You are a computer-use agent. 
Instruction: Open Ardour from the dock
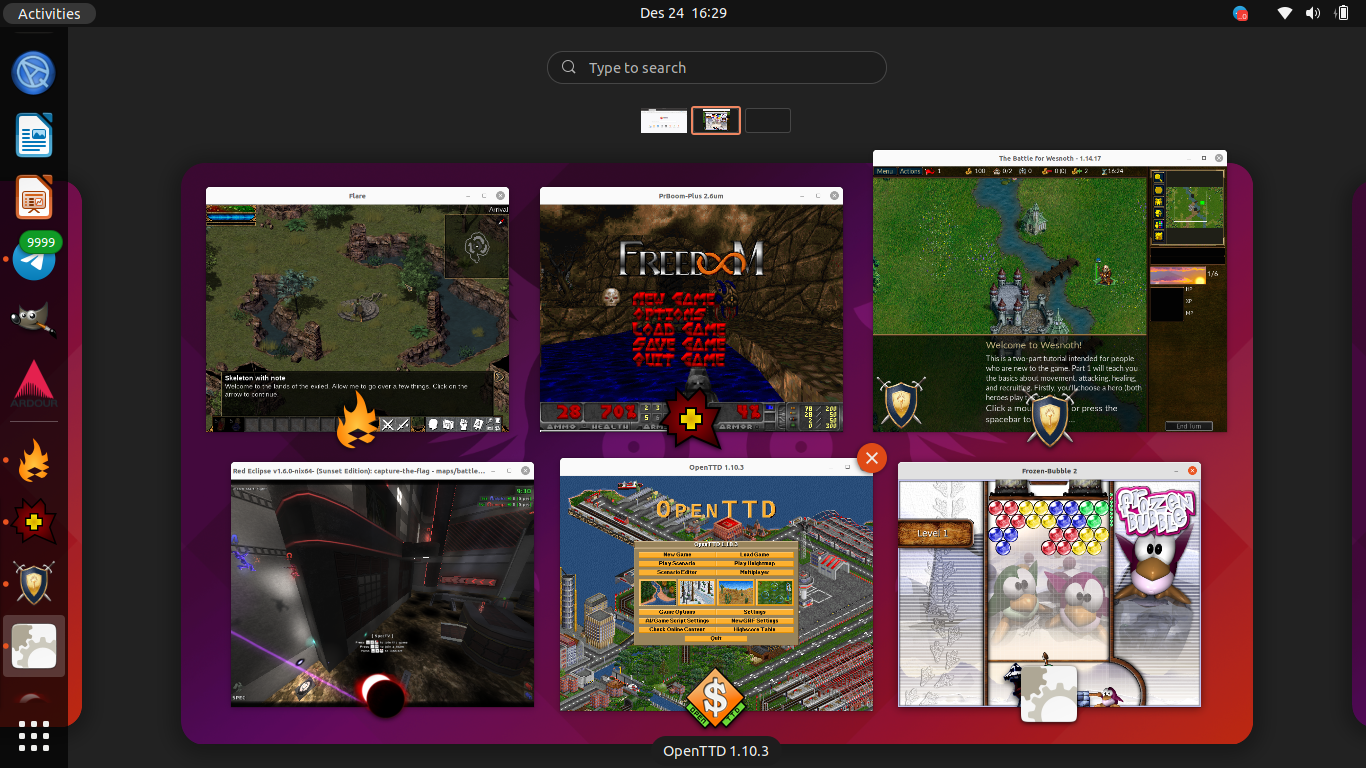pyautogui.click(x=34, y=383)
